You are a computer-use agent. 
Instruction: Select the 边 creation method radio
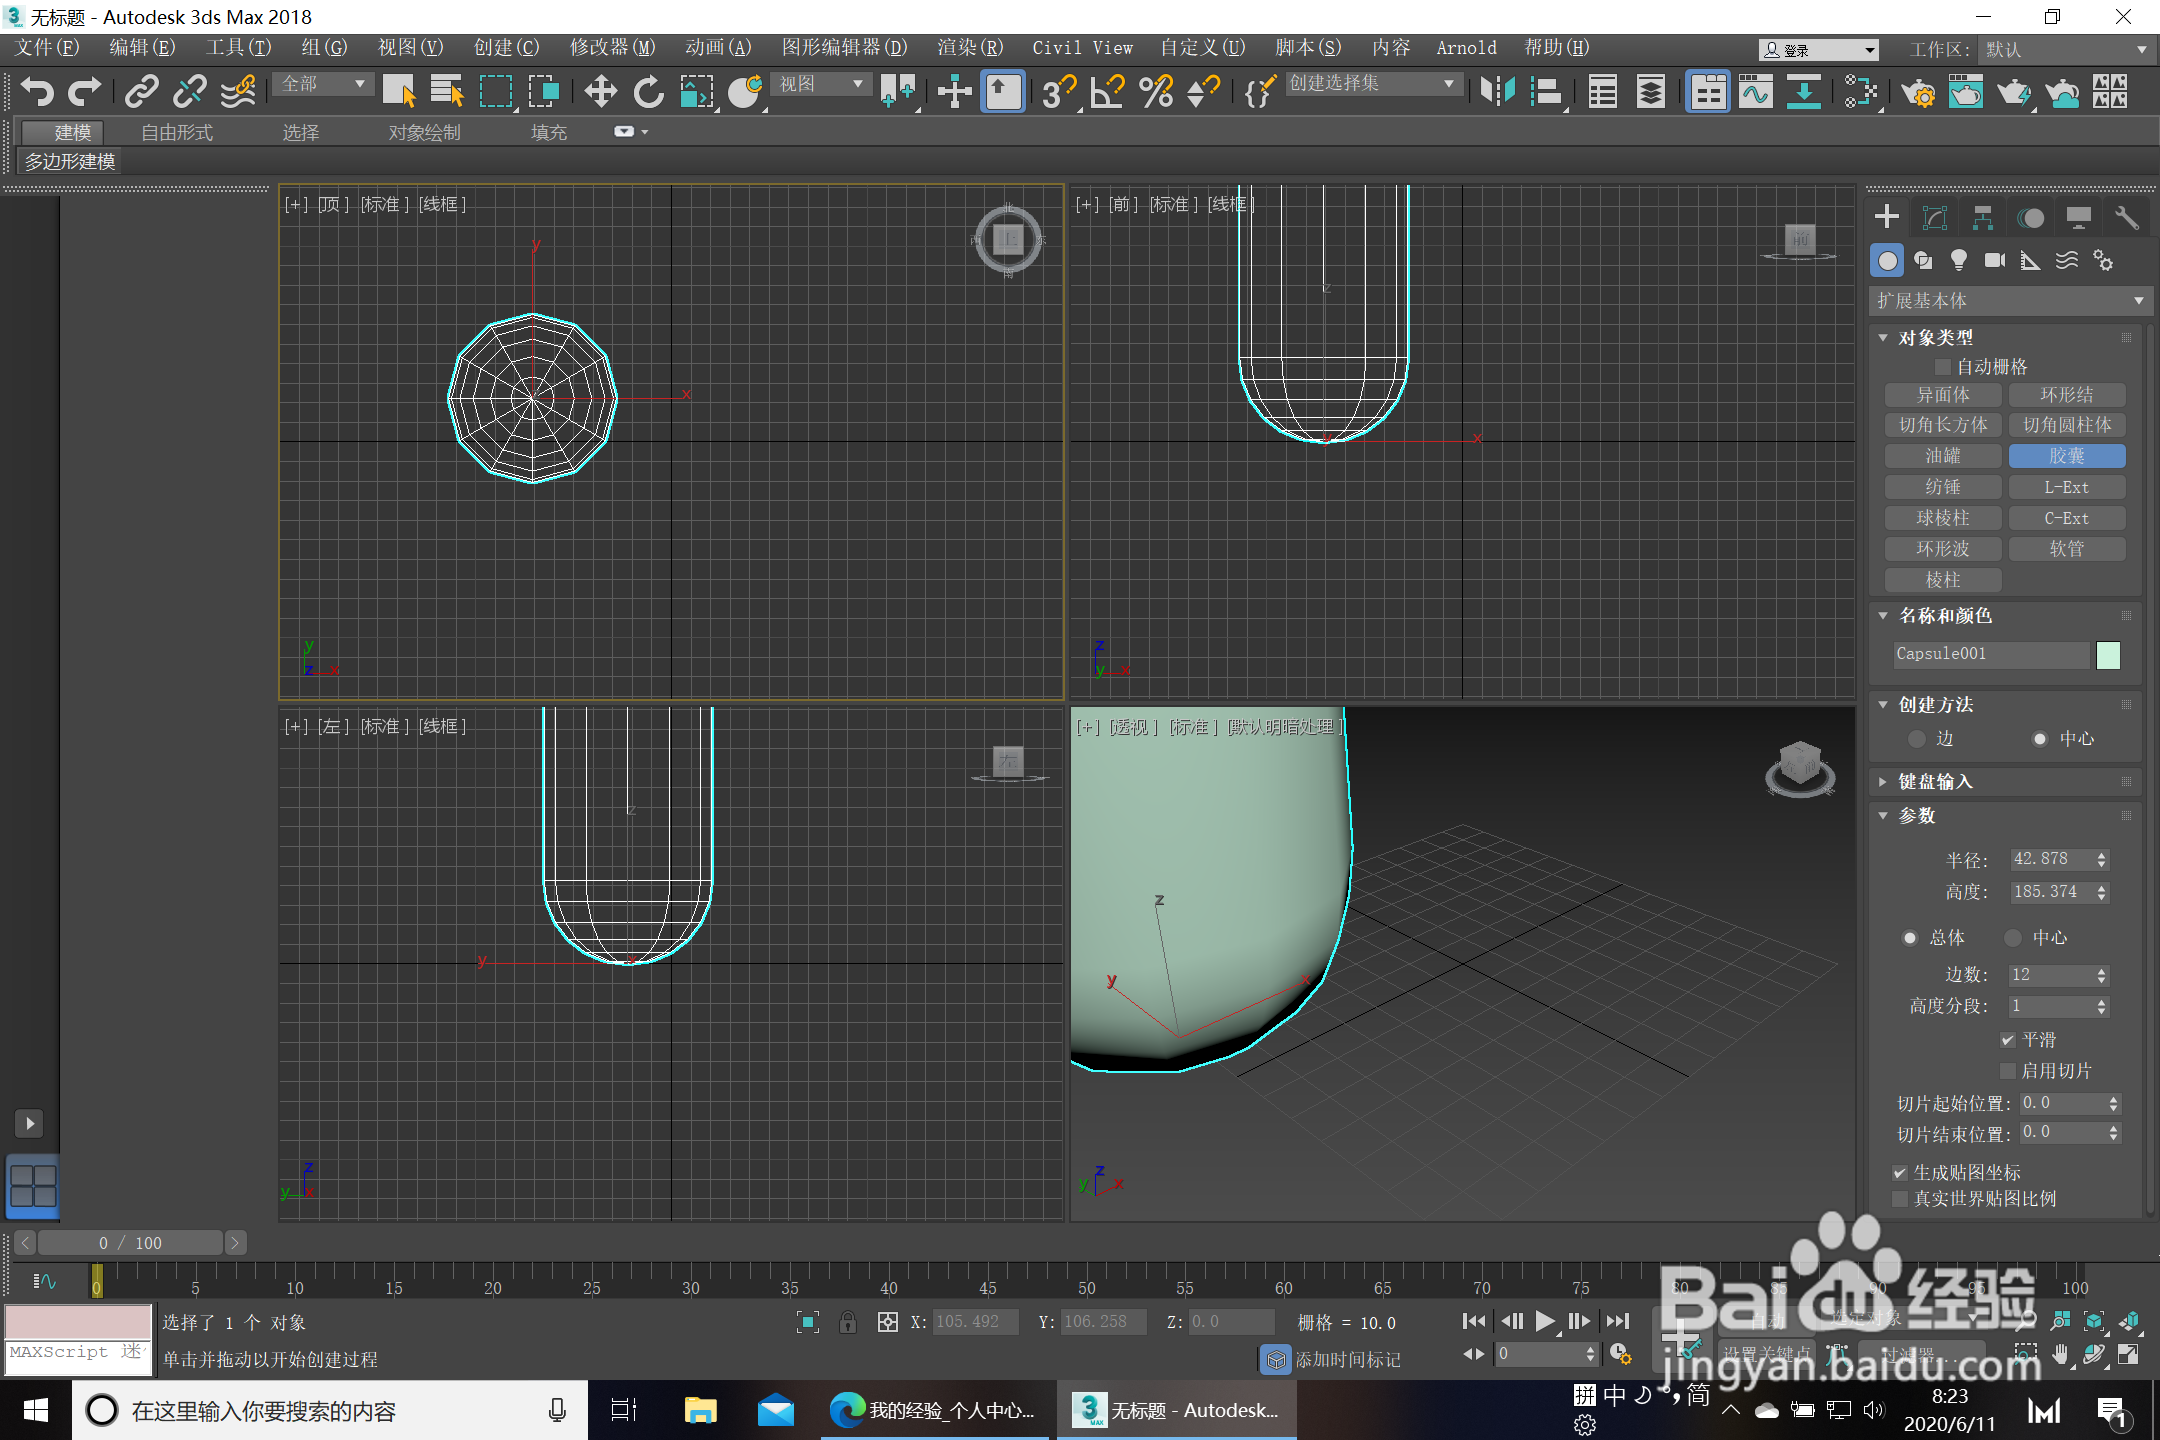click(x=1917, y=739)
